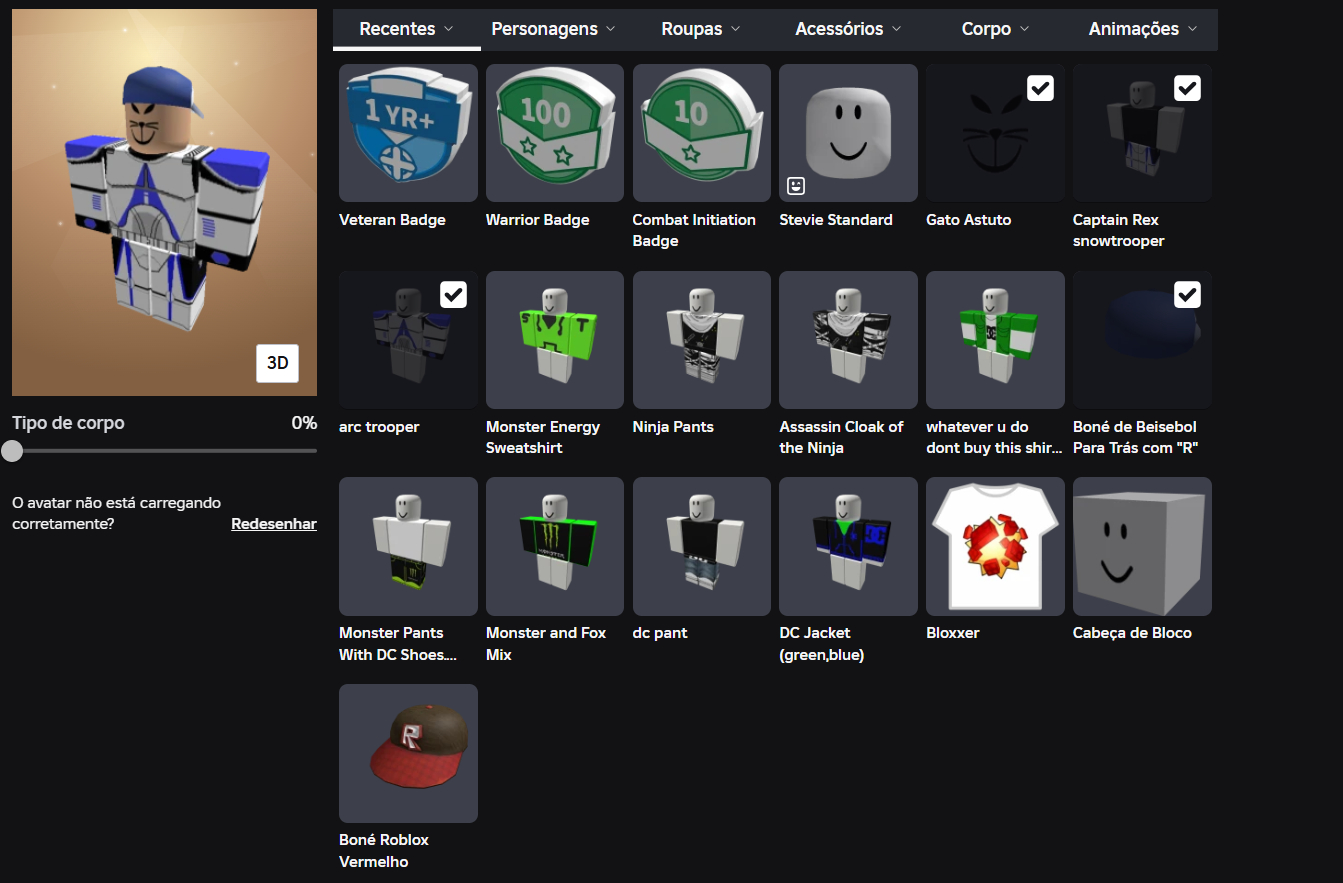Screen dimensions: 1343x883
Task: Uncheck the Boné de Beisebol hat
Action: 1187,294
